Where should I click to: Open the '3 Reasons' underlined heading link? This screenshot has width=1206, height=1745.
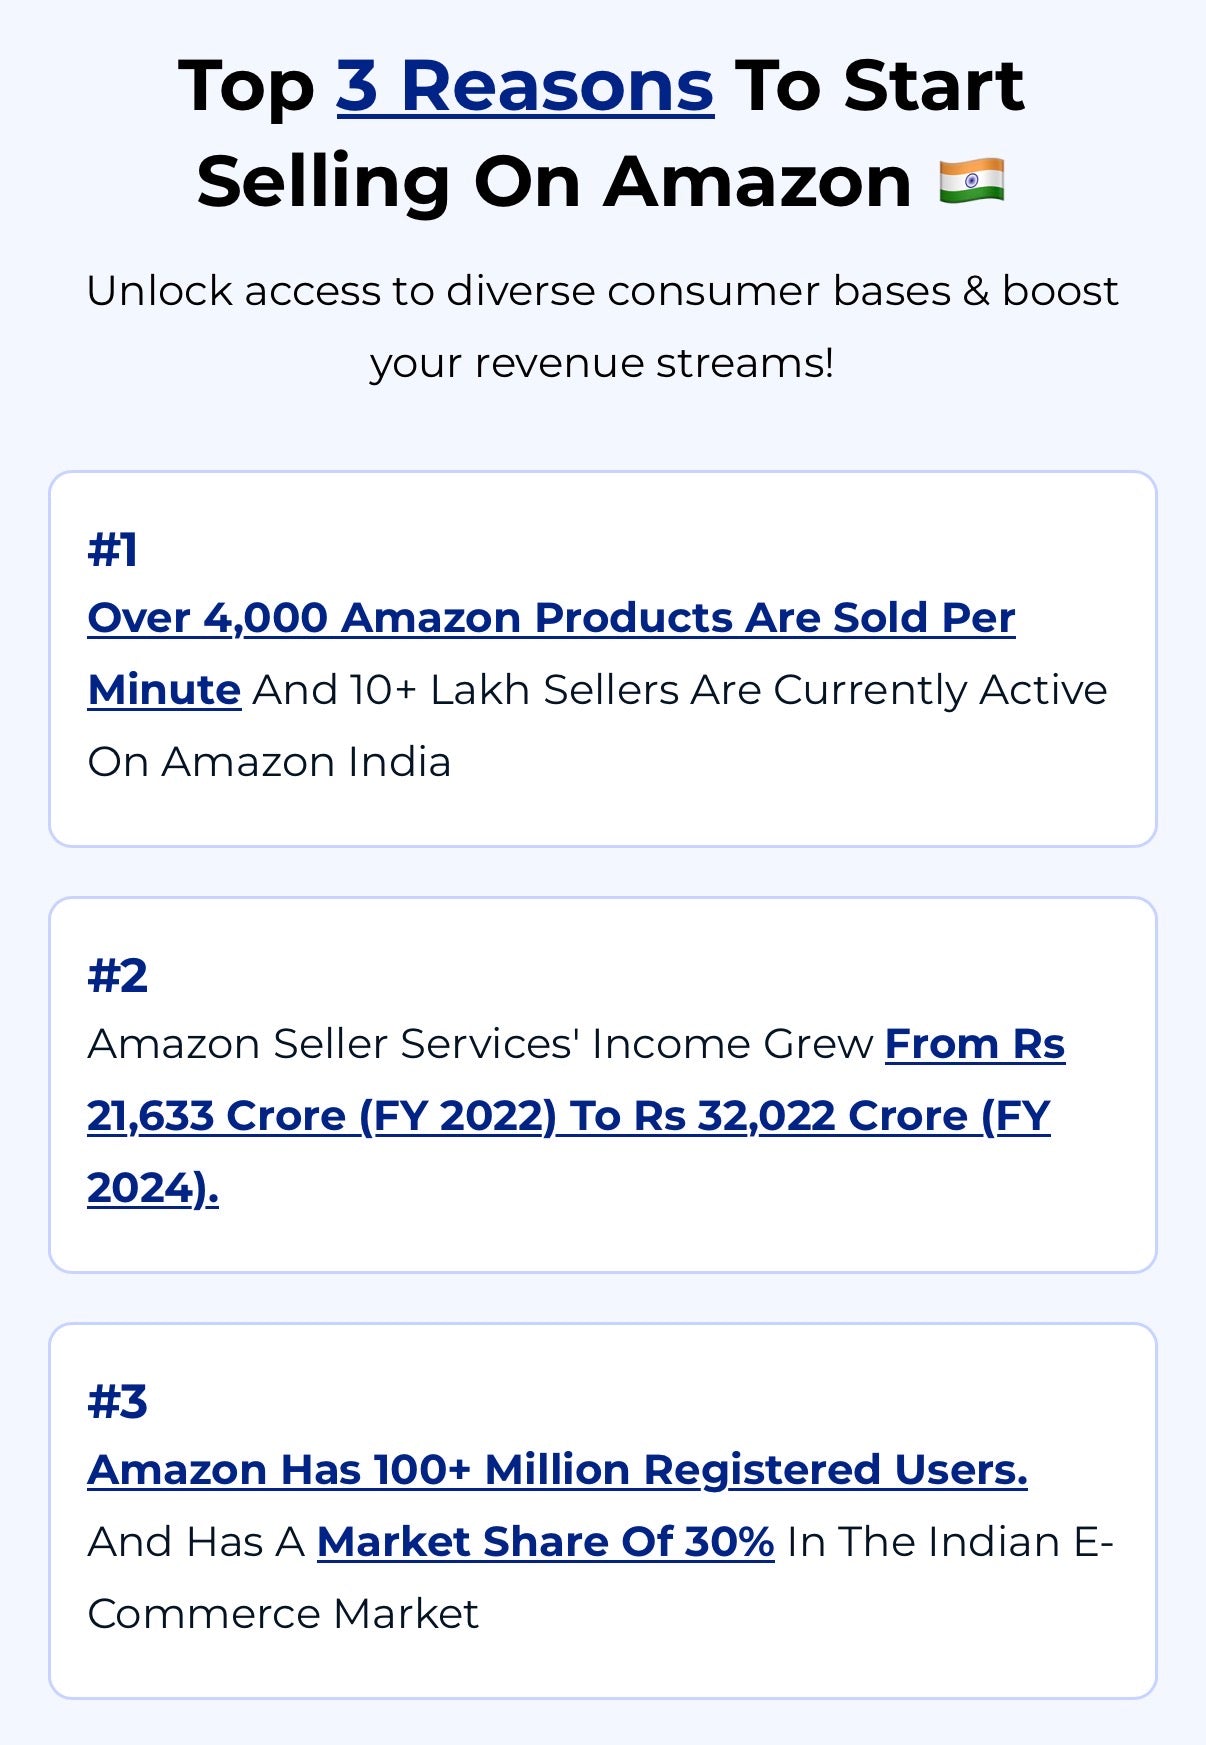(525, 86)
